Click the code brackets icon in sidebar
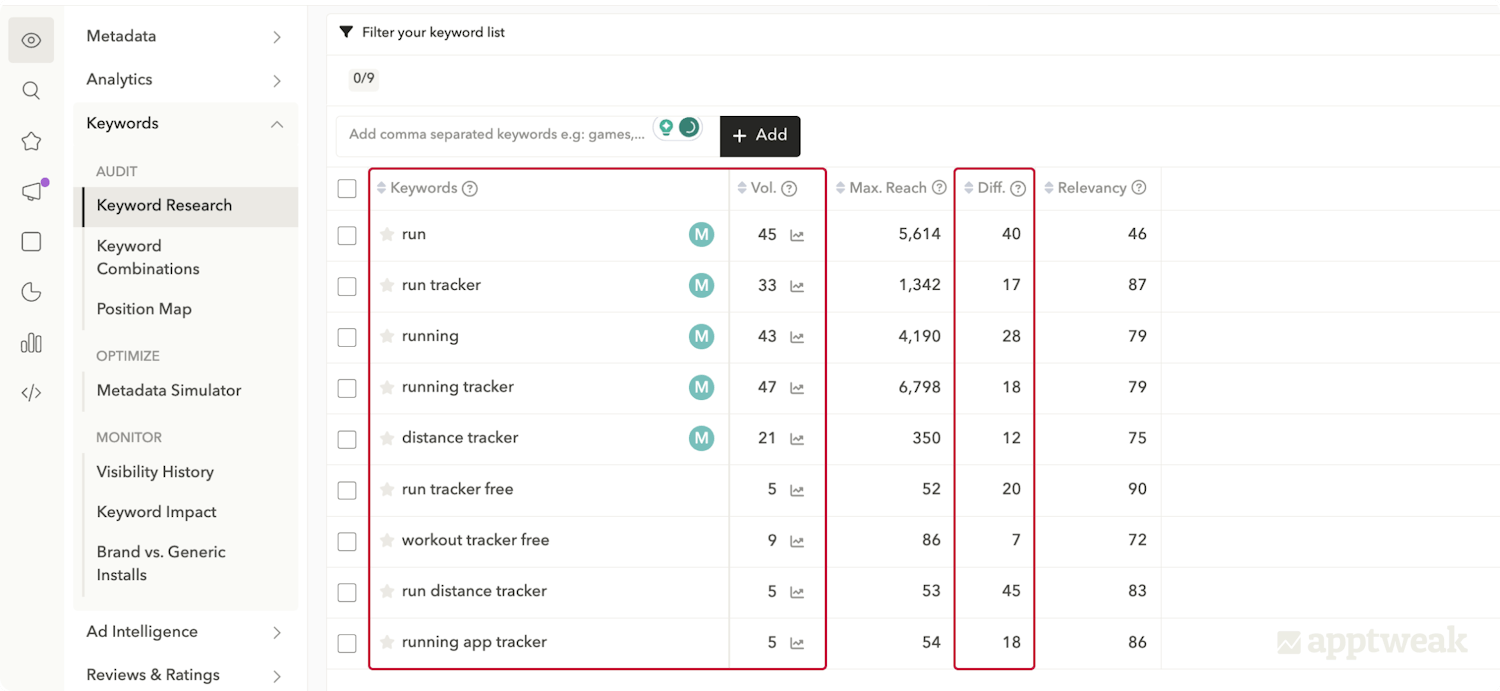1500x691 pixels. point(31,393)
